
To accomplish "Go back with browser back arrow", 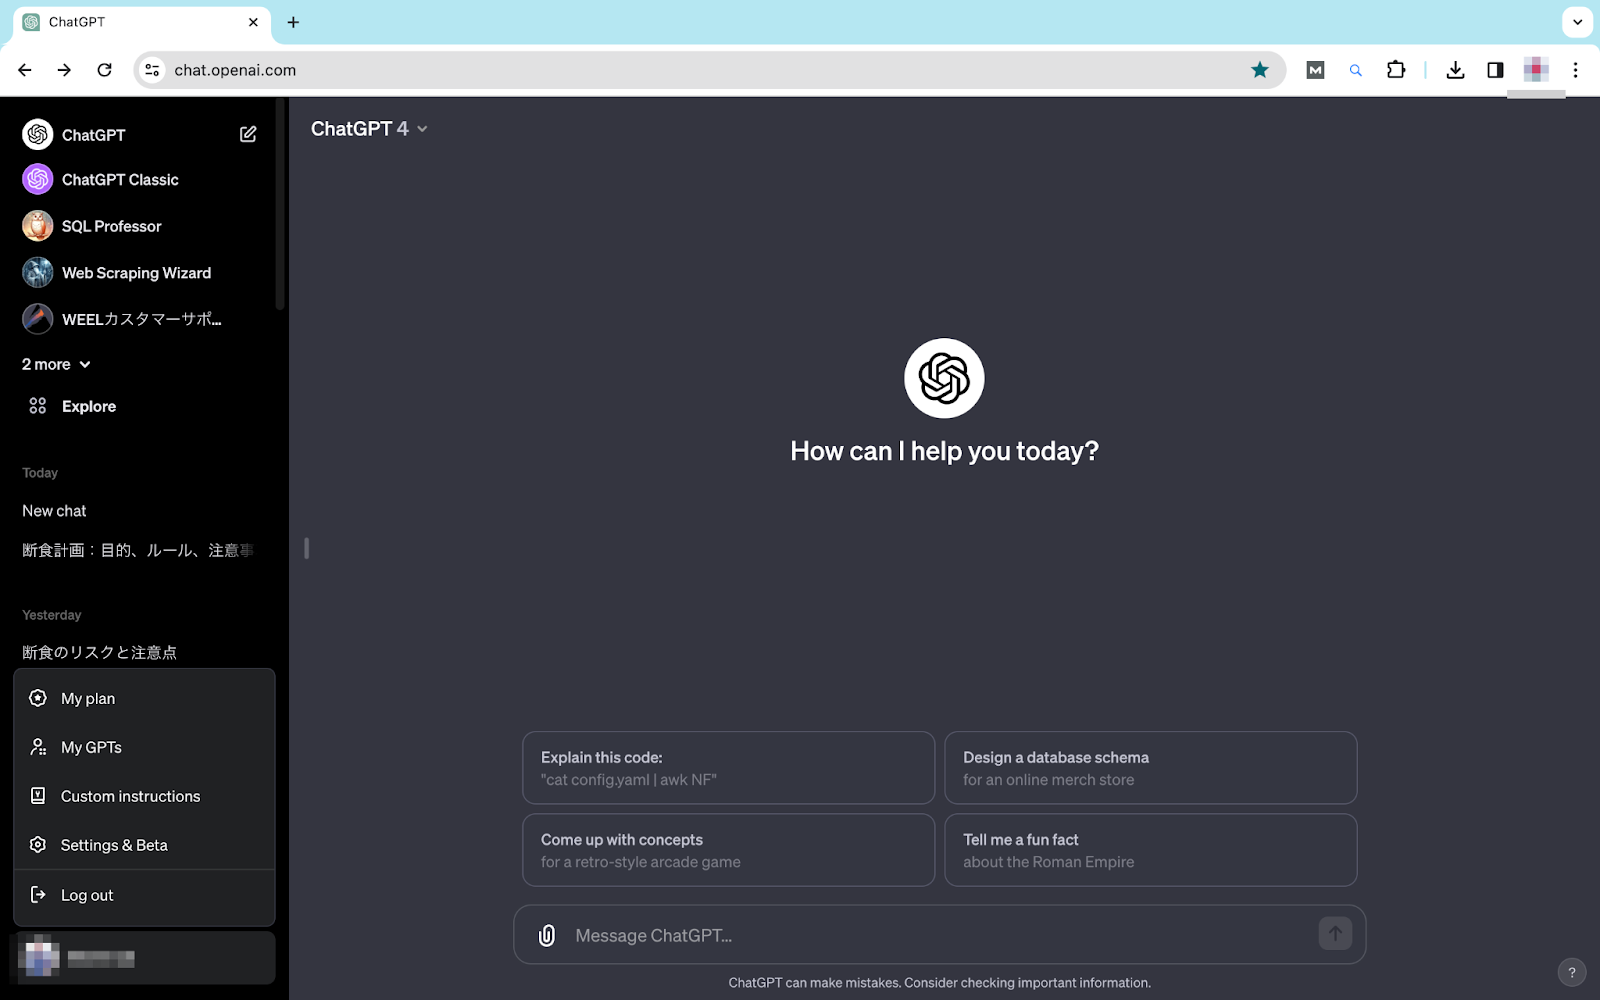I will pyautogui.click(x=25, y=70).
